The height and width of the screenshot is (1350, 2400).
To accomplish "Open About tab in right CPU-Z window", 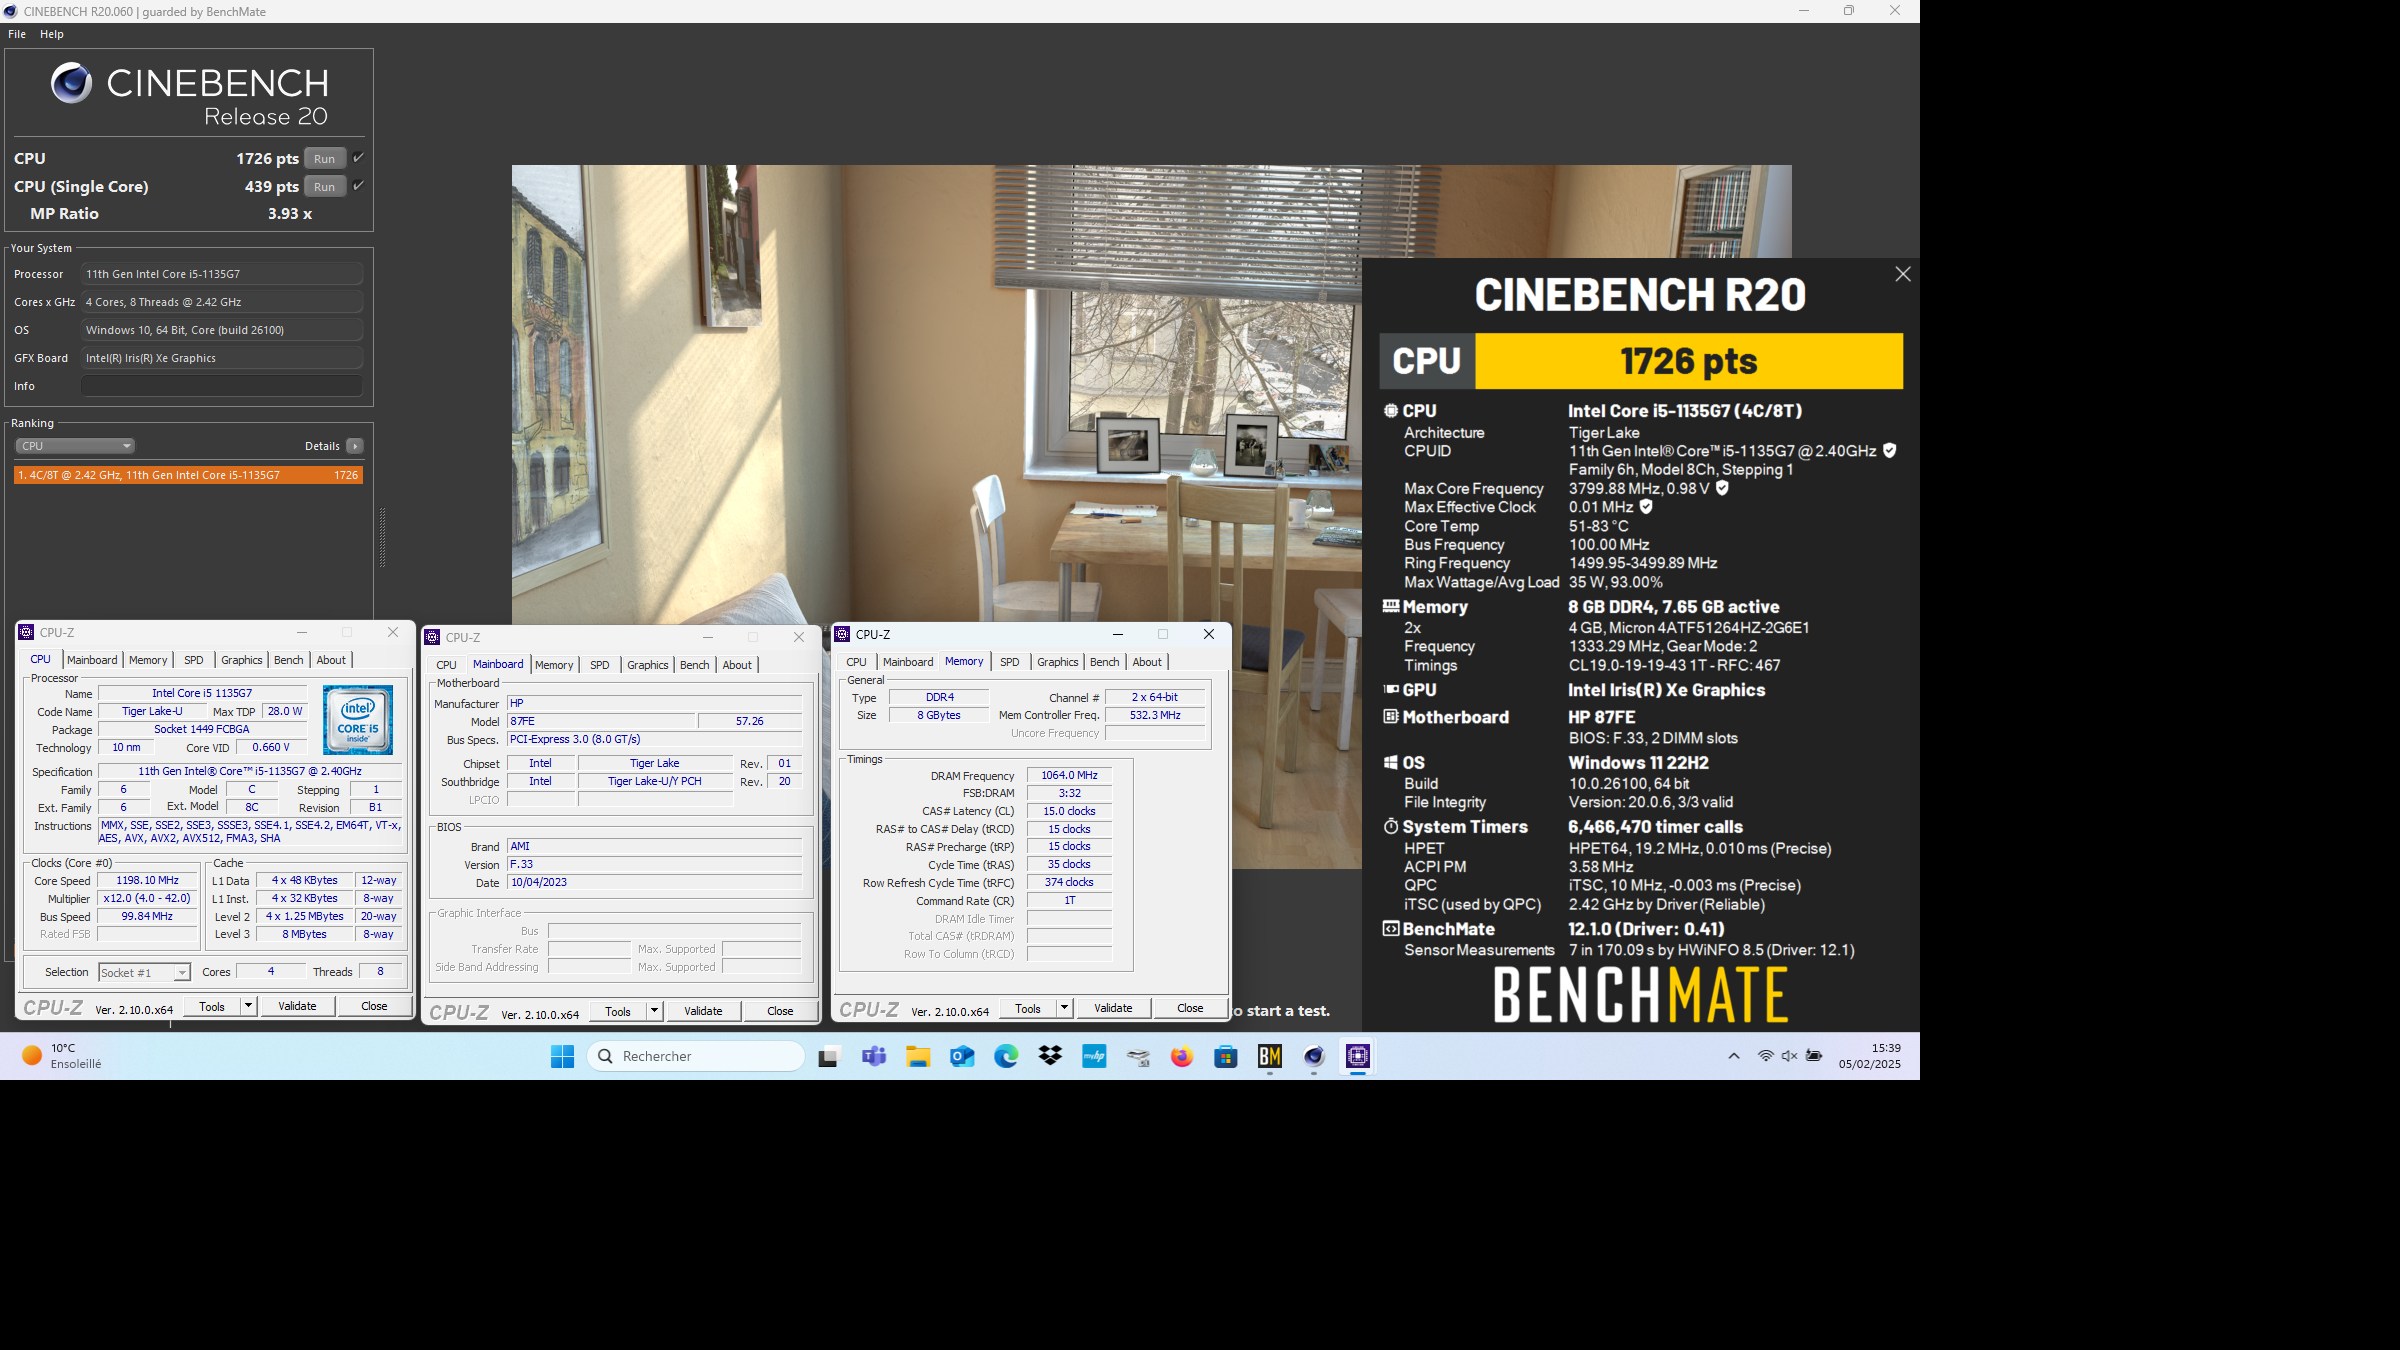I will point(1147,662).
